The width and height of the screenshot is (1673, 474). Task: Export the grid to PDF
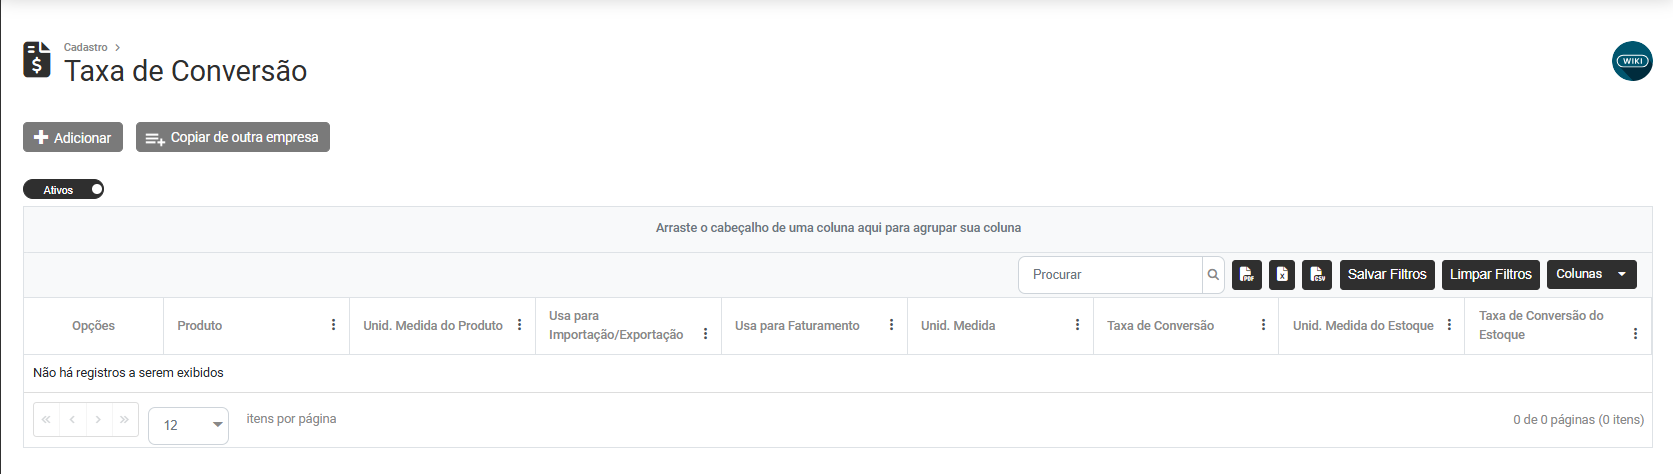click(x=1247, y=274)
